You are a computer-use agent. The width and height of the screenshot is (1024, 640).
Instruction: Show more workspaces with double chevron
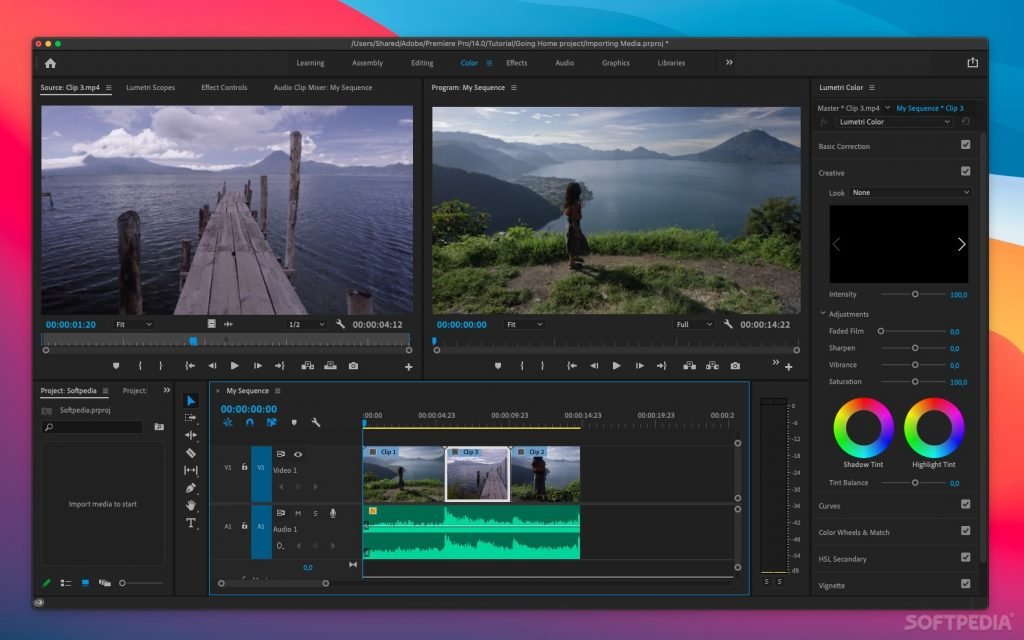click(729, 63)
